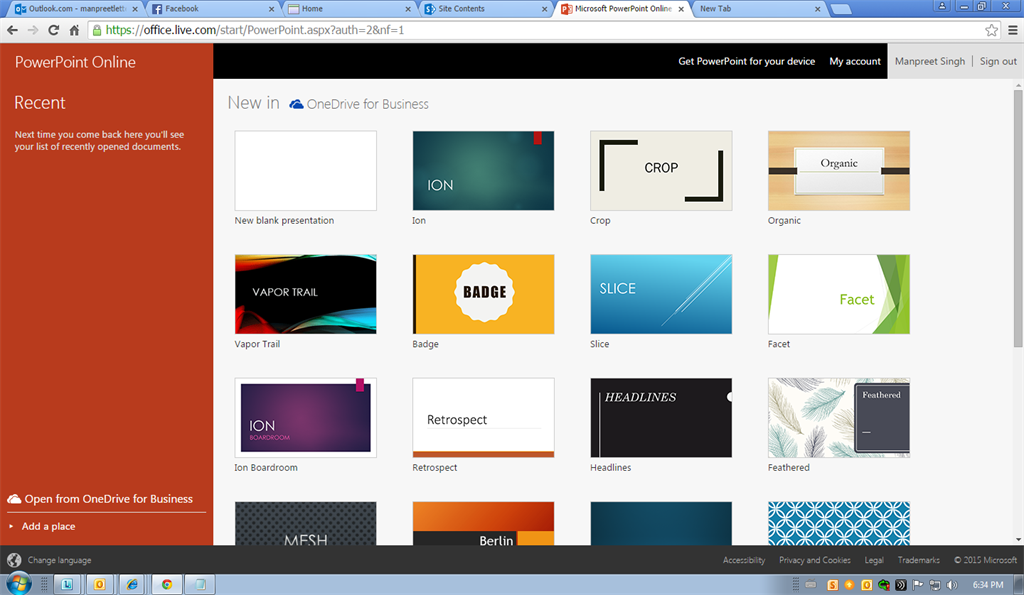Select the Retrospect template thumbnail

(x=483, y=417)
